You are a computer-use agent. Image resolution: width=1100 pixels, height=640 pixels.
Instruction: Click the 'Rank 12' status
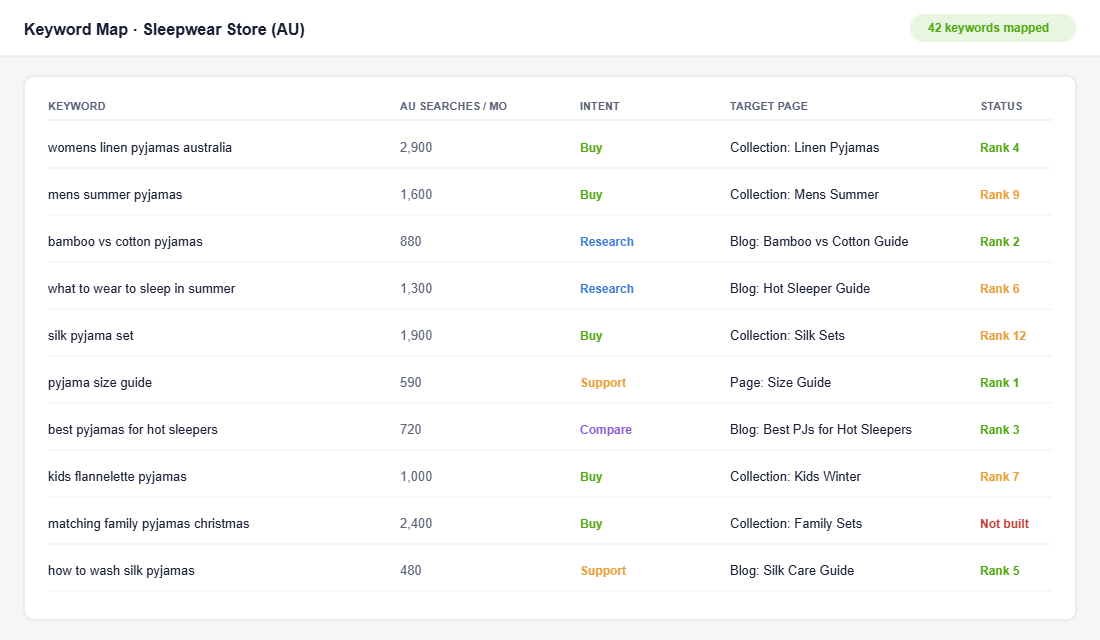point(1002,335)
